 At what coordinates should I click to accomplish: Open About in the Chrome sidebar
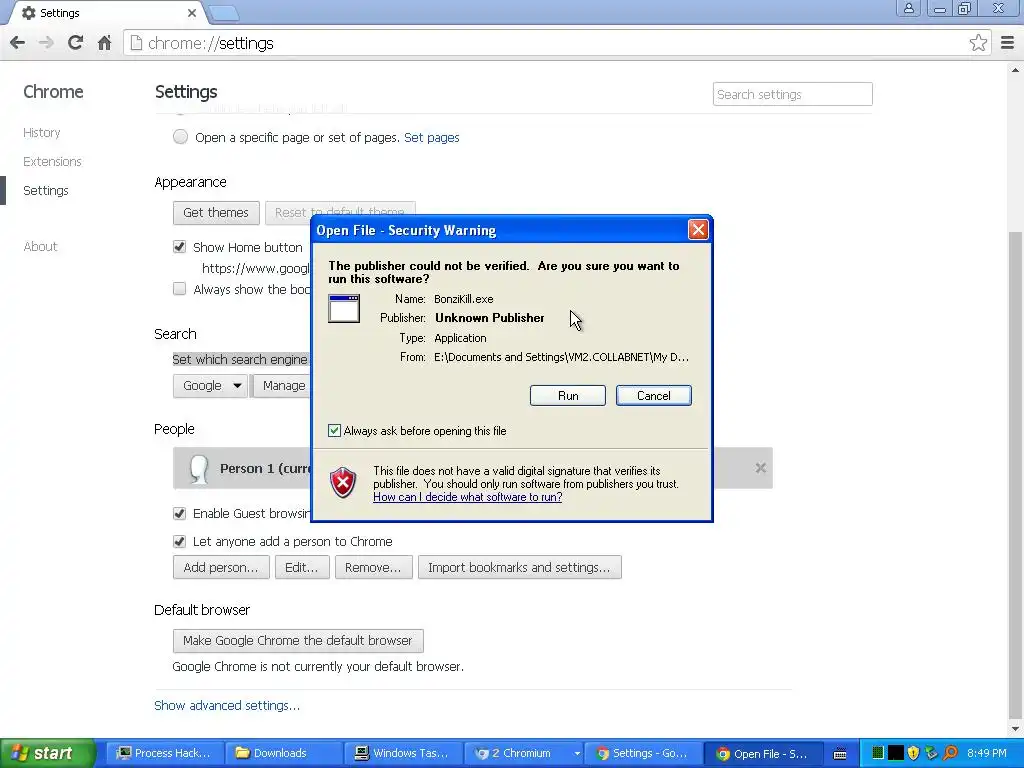(40, 246)
